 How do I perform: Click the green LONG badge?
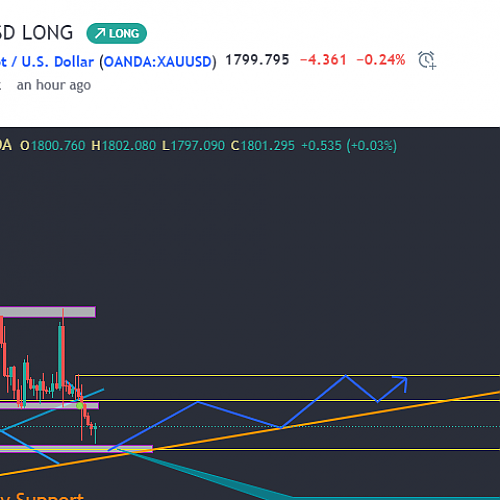coord(116,33)
